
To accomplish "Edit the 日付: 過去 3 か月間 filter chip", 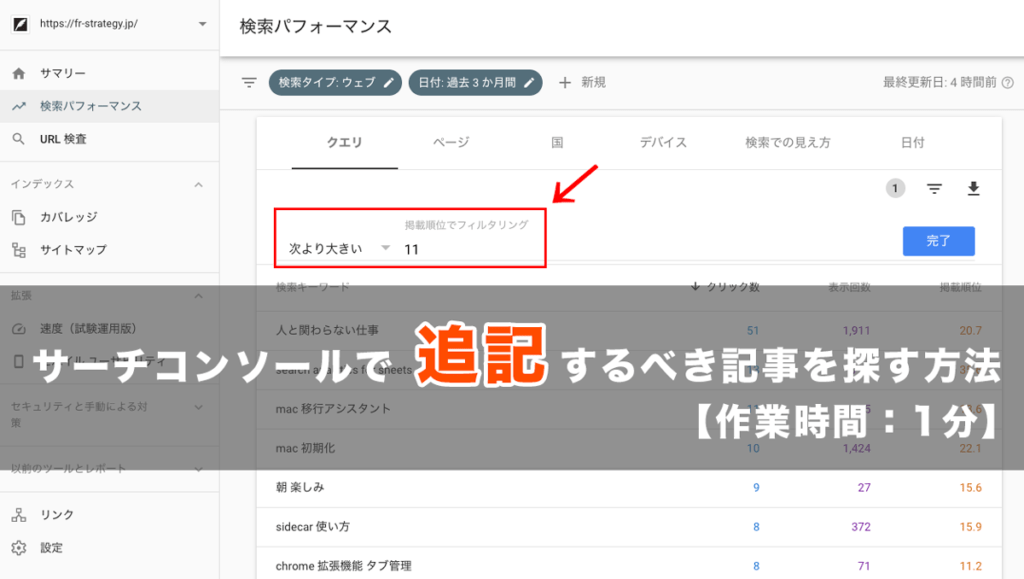I will [475, 83].
